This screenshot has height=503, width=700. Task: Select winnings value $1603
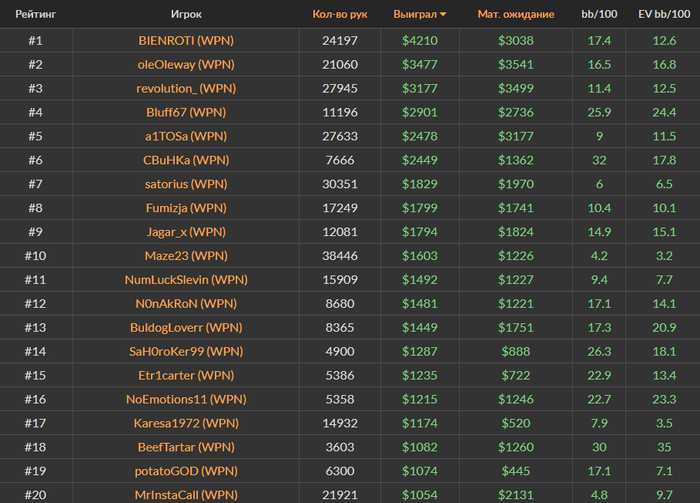420,256
